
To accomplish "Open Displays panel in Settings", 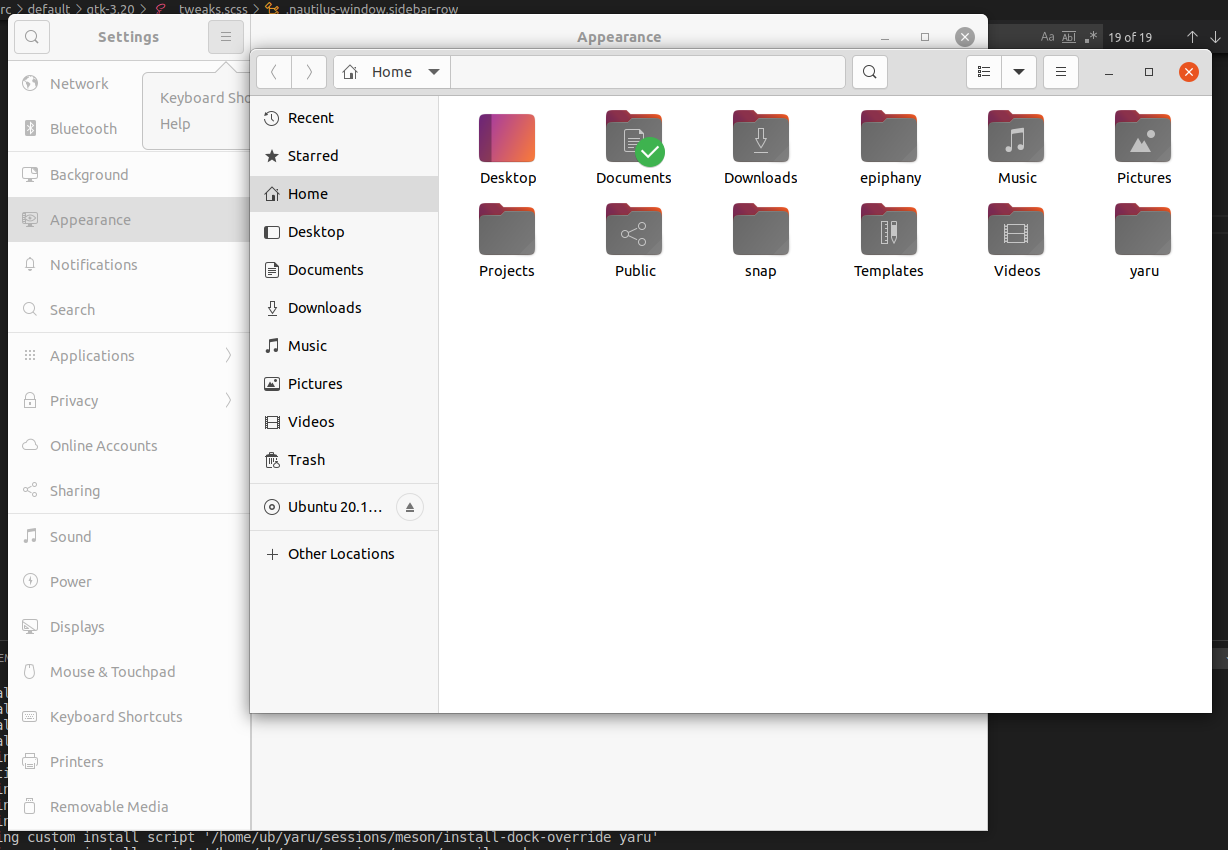I will pos(129,627).
